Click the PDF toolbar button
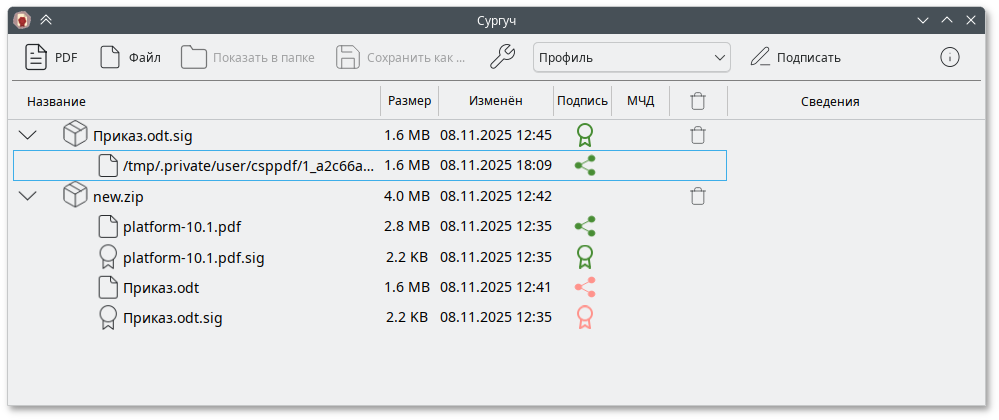999x420 pixels. (x=51, y=57)
